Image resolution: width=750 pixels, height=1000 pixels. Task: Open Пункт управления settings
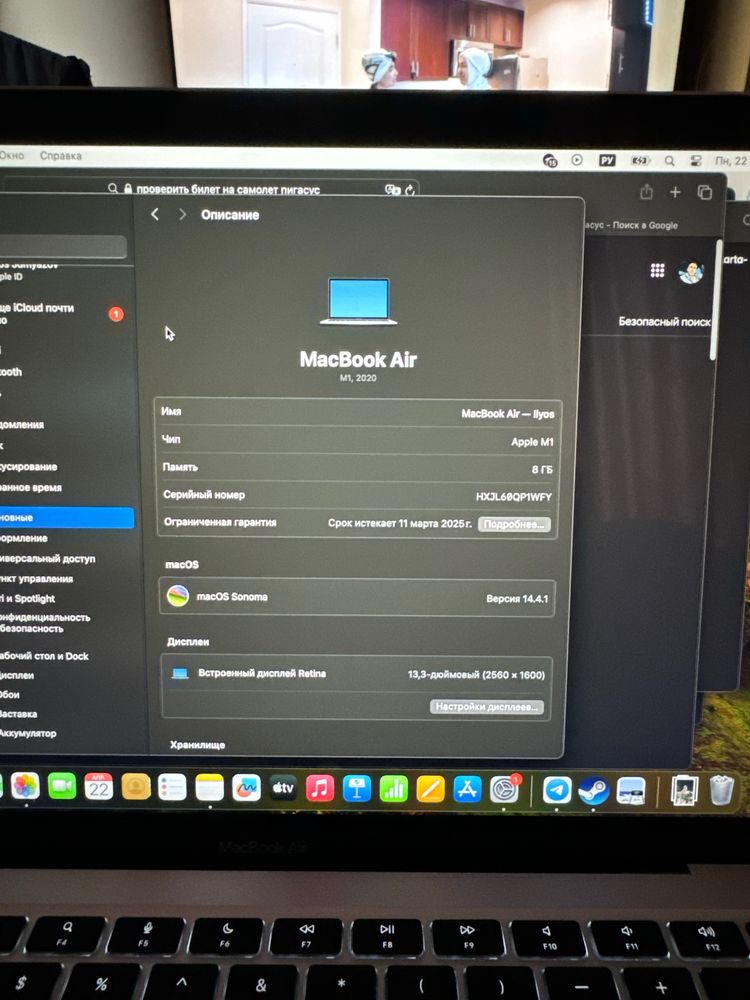[x=36, y=578]
